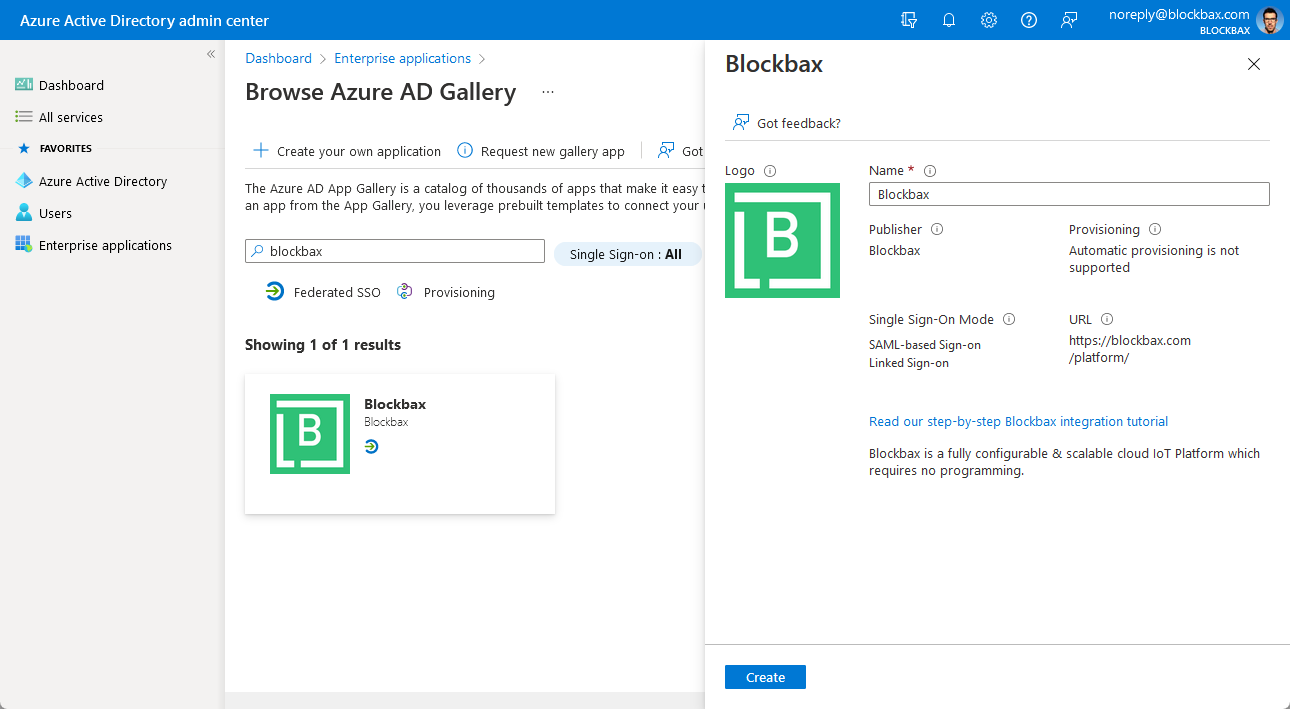Viewport: 1290px width, 709px height.
Task: Open the Blockbax integration tutorial link
Action: 1017,421
